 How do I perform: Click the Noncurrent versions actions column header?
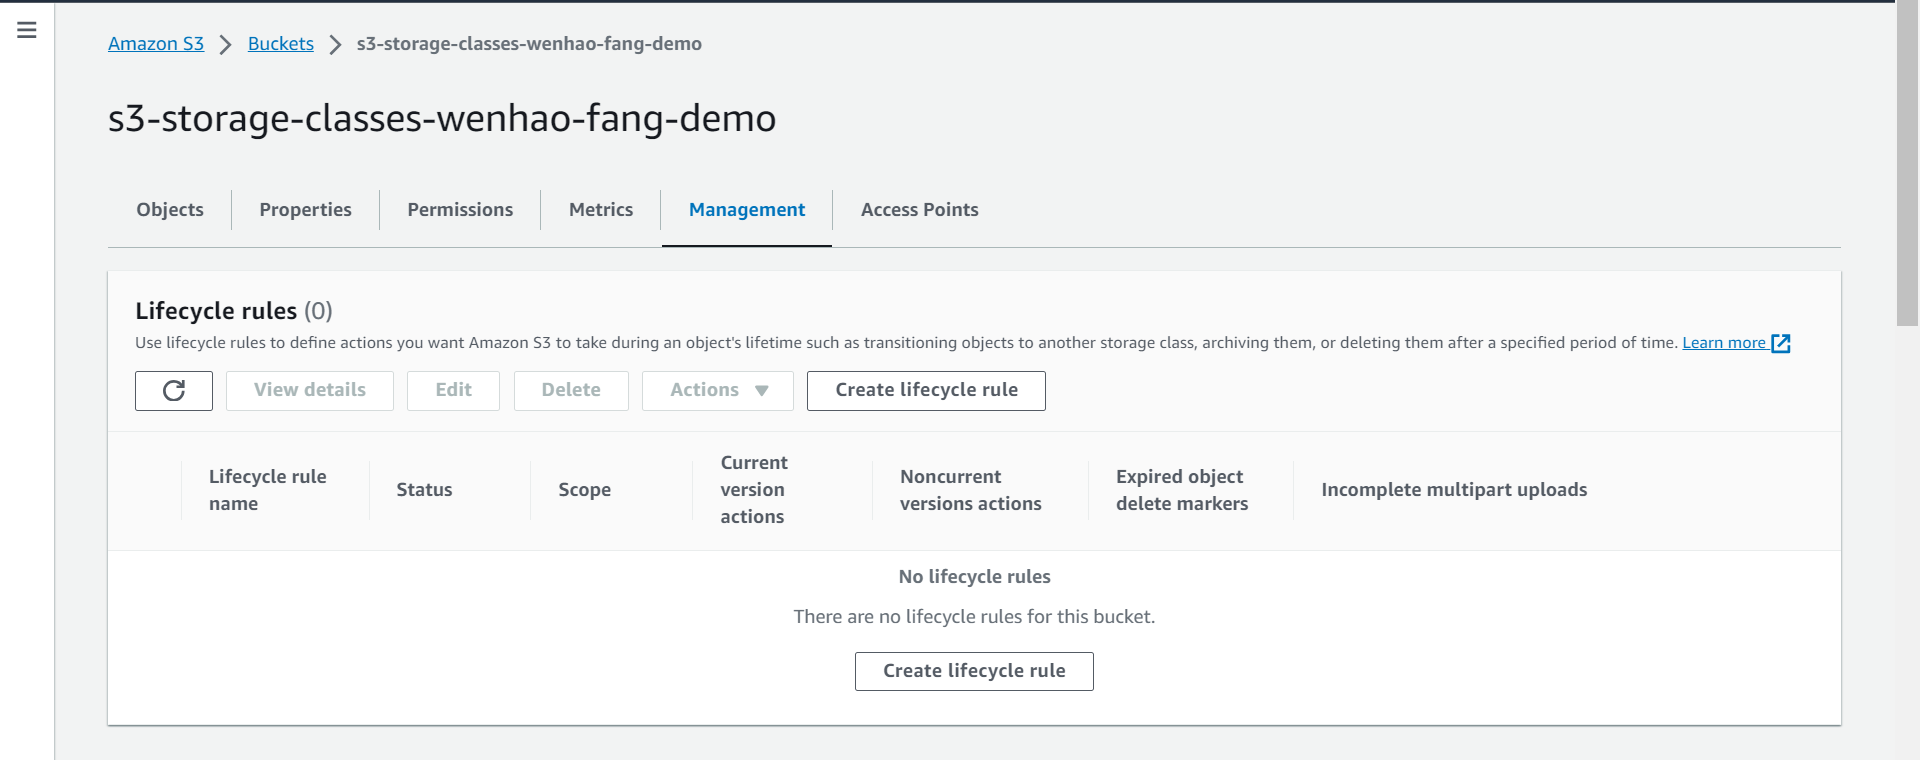click(x=971, y=490)
